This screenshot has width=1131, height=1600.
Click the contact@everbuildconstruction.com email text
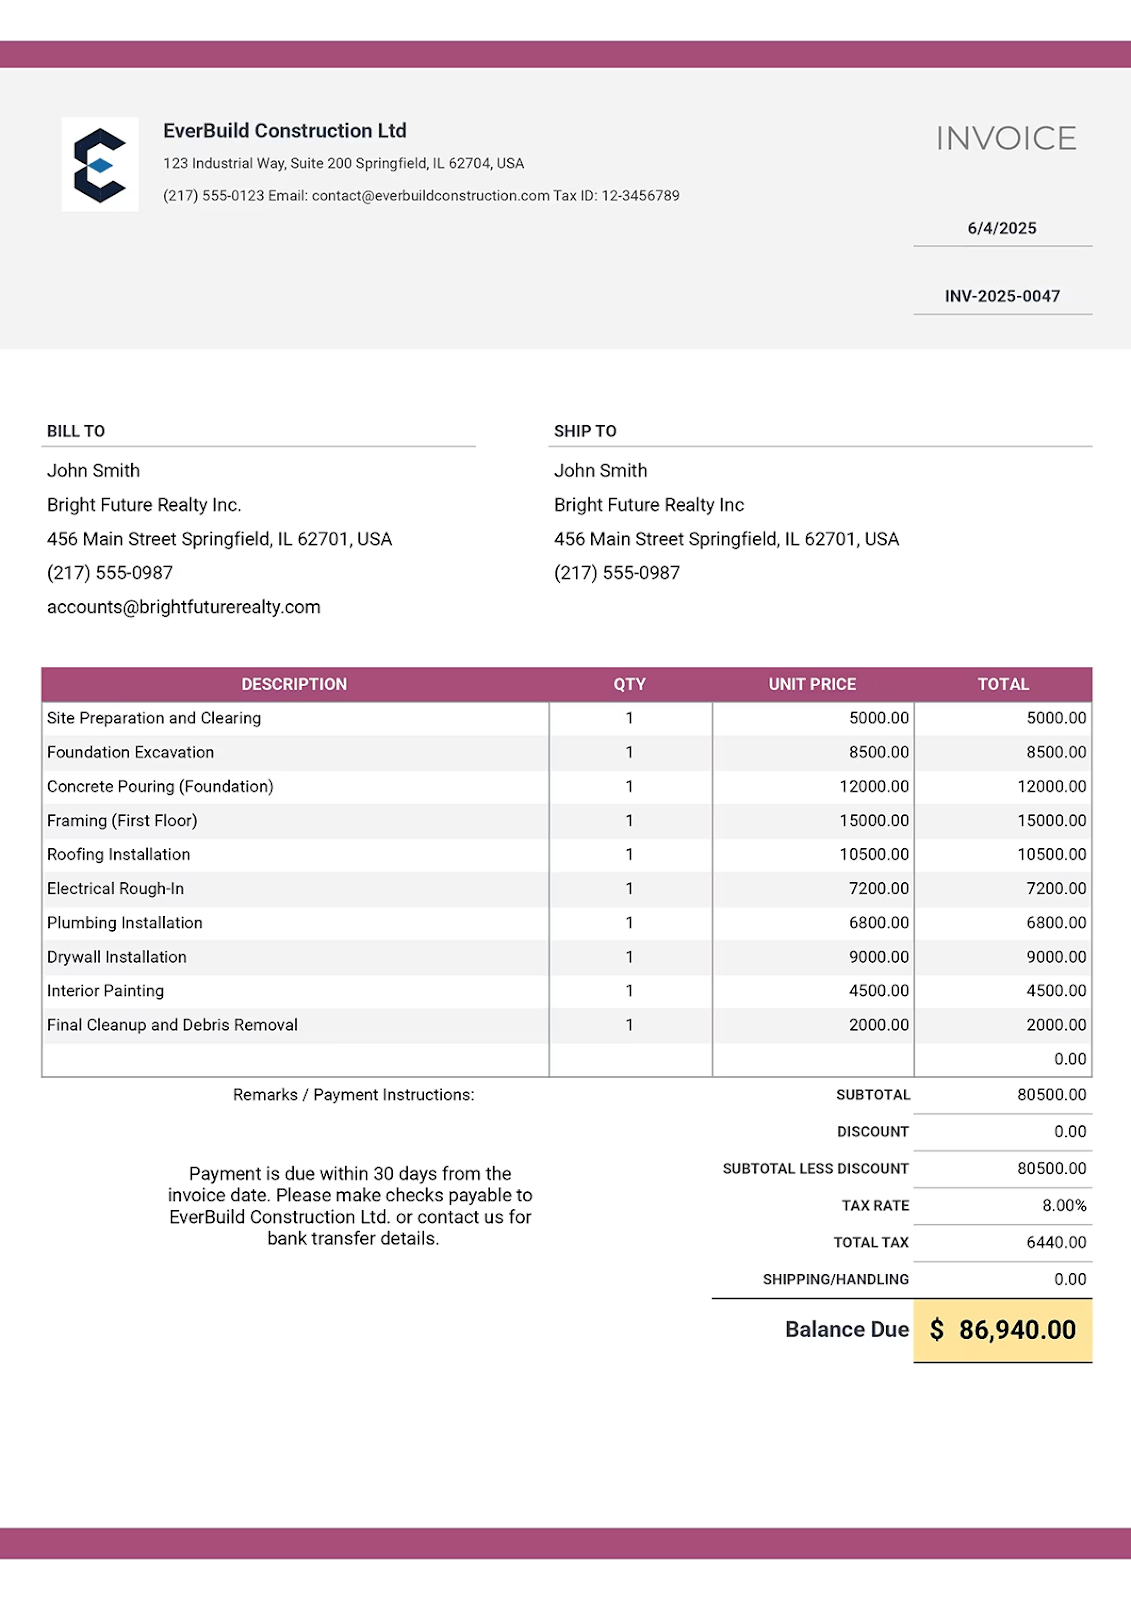[x=431, y=196]
